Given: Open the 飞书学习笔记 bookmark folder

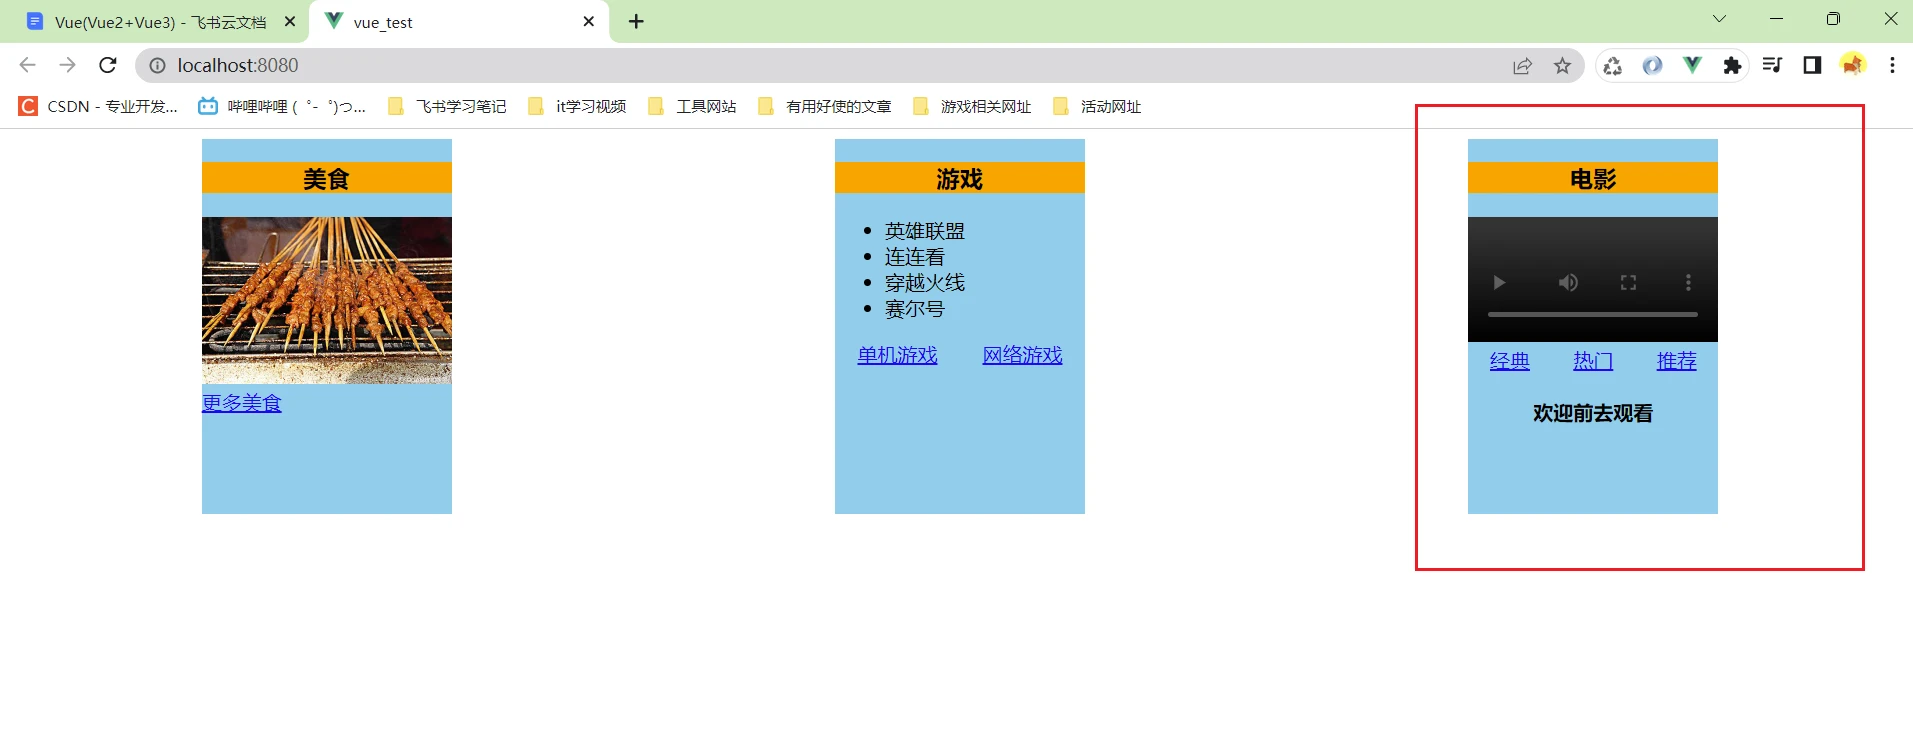Looking at the screenshot, I should [447, 107].
